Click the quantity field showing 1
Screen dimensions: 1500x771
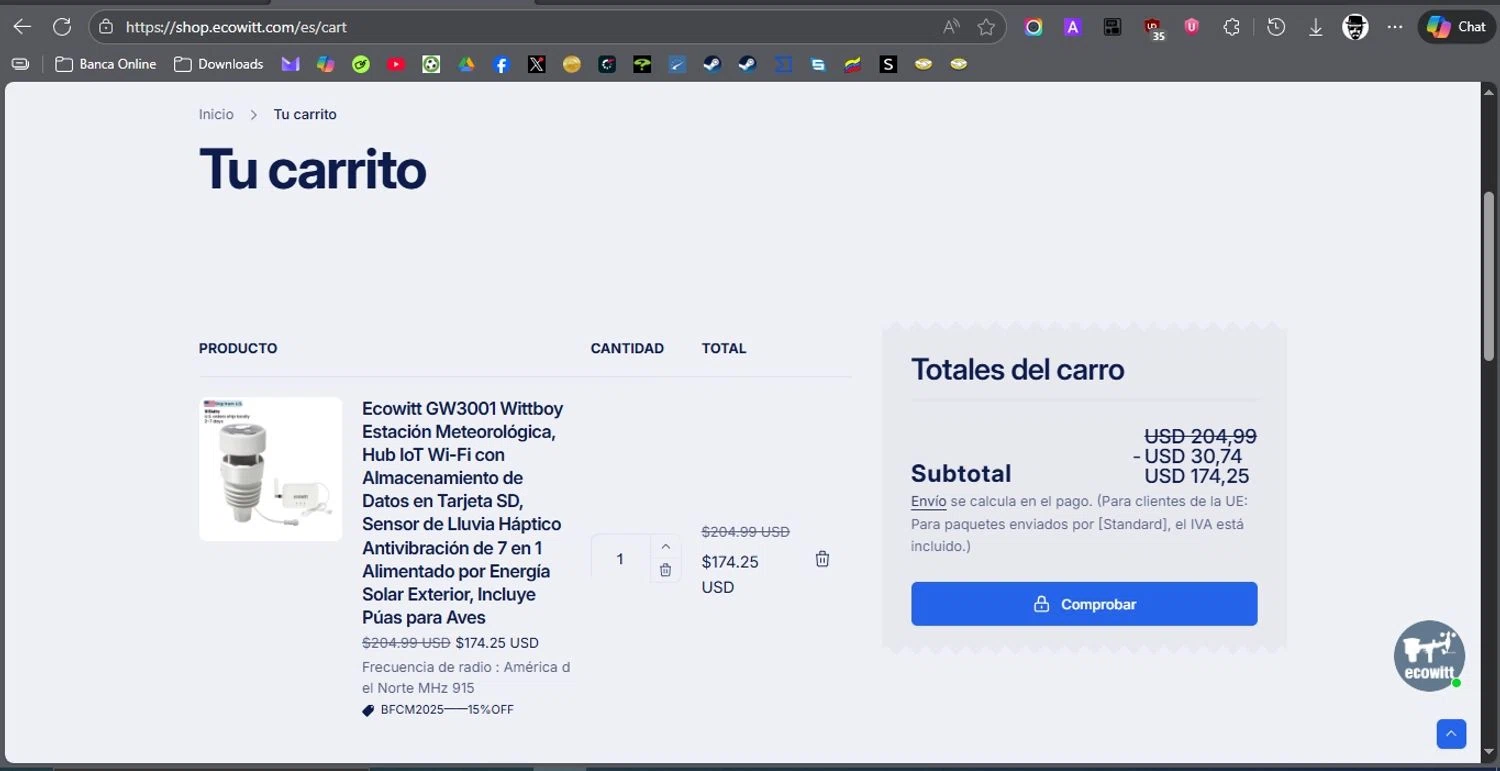(620, 559)
